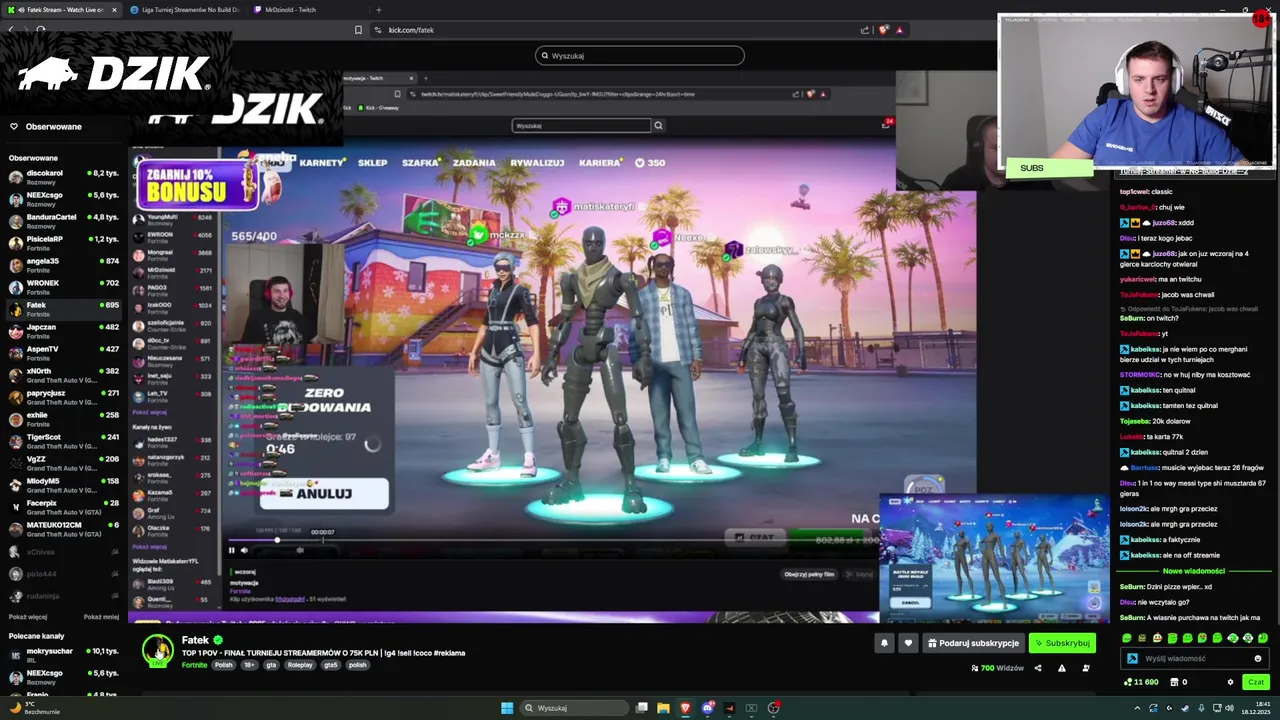
Task: Click the gta5 tag chip
Action: point(331,665)
